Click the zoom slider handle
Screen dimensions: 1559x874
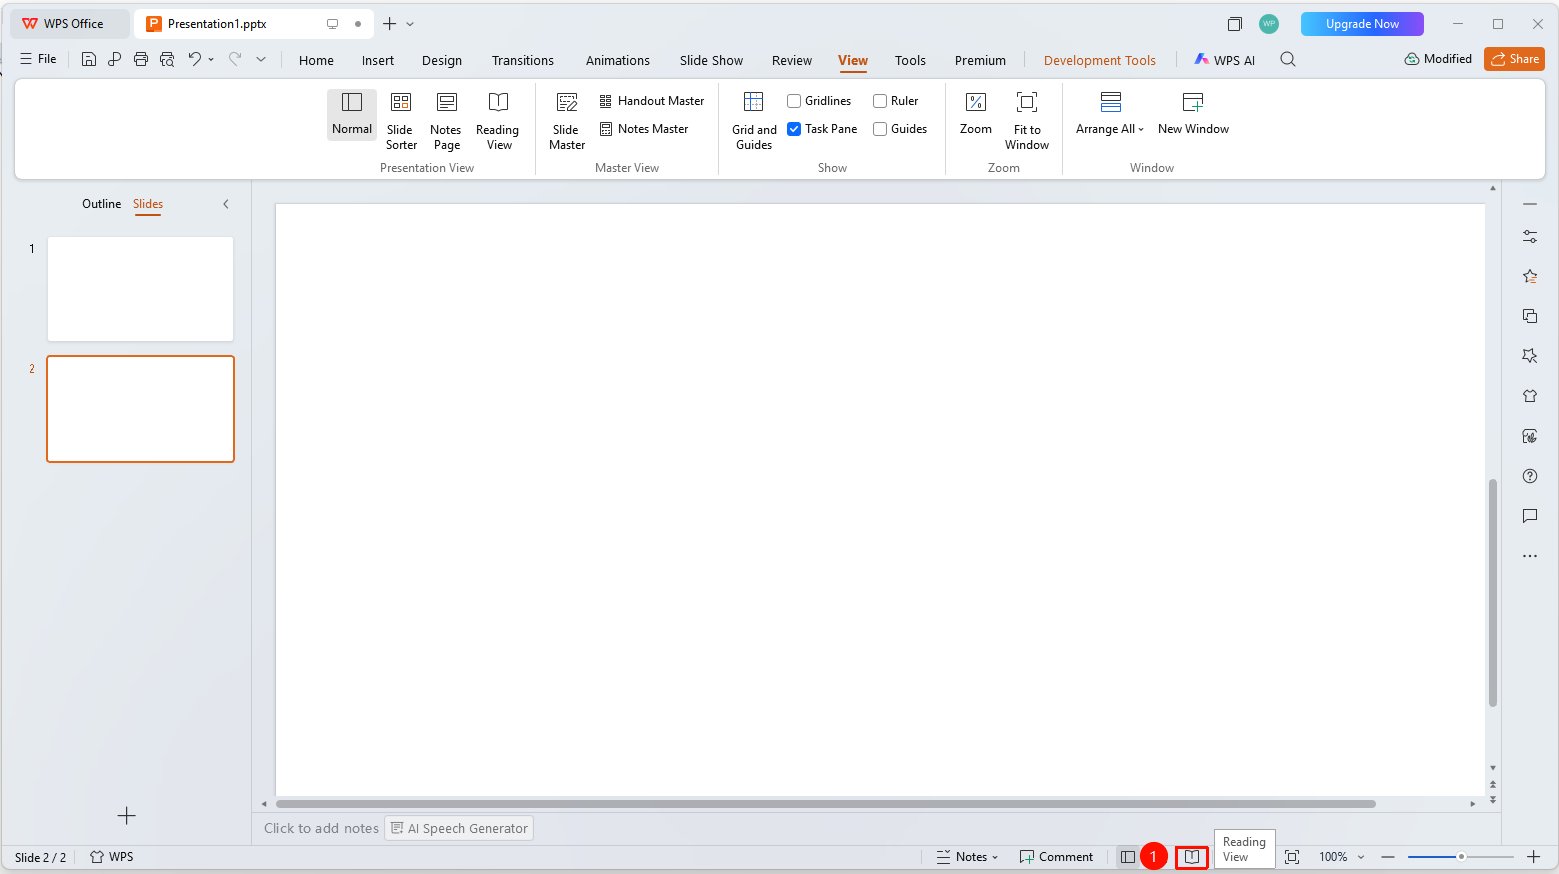click(1461, 857)
